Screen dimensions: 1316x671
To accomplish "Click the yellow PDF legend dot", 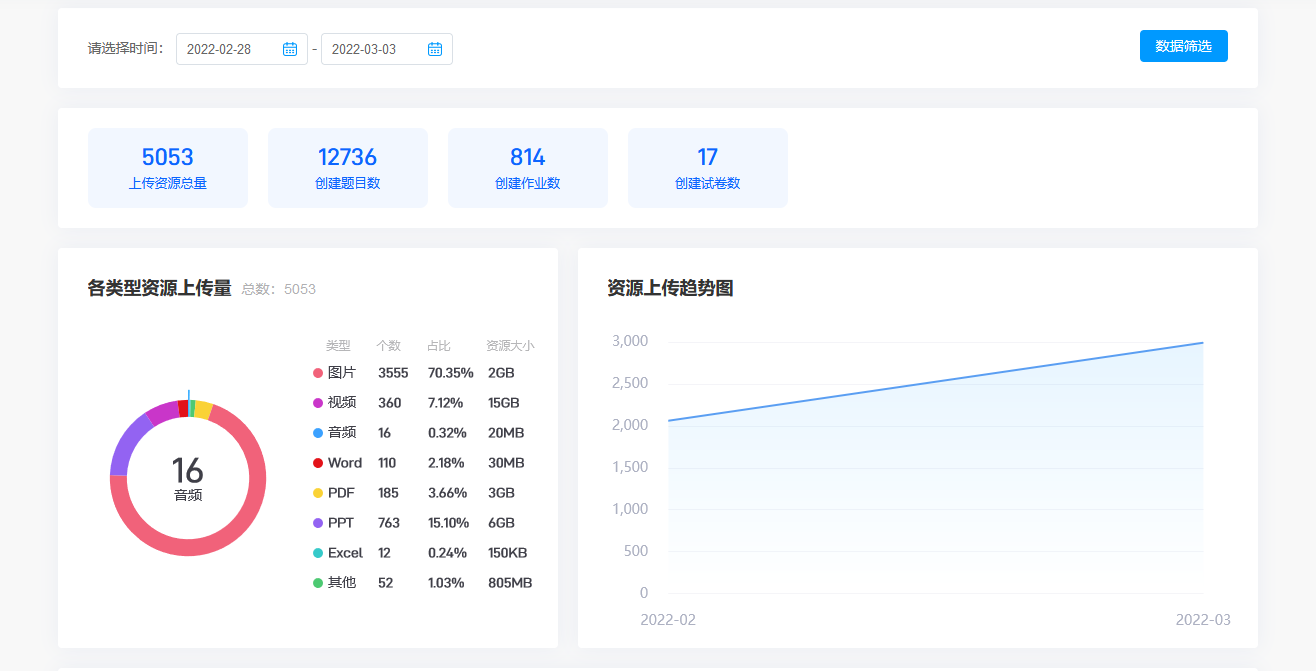I will [x=318, y=493].
